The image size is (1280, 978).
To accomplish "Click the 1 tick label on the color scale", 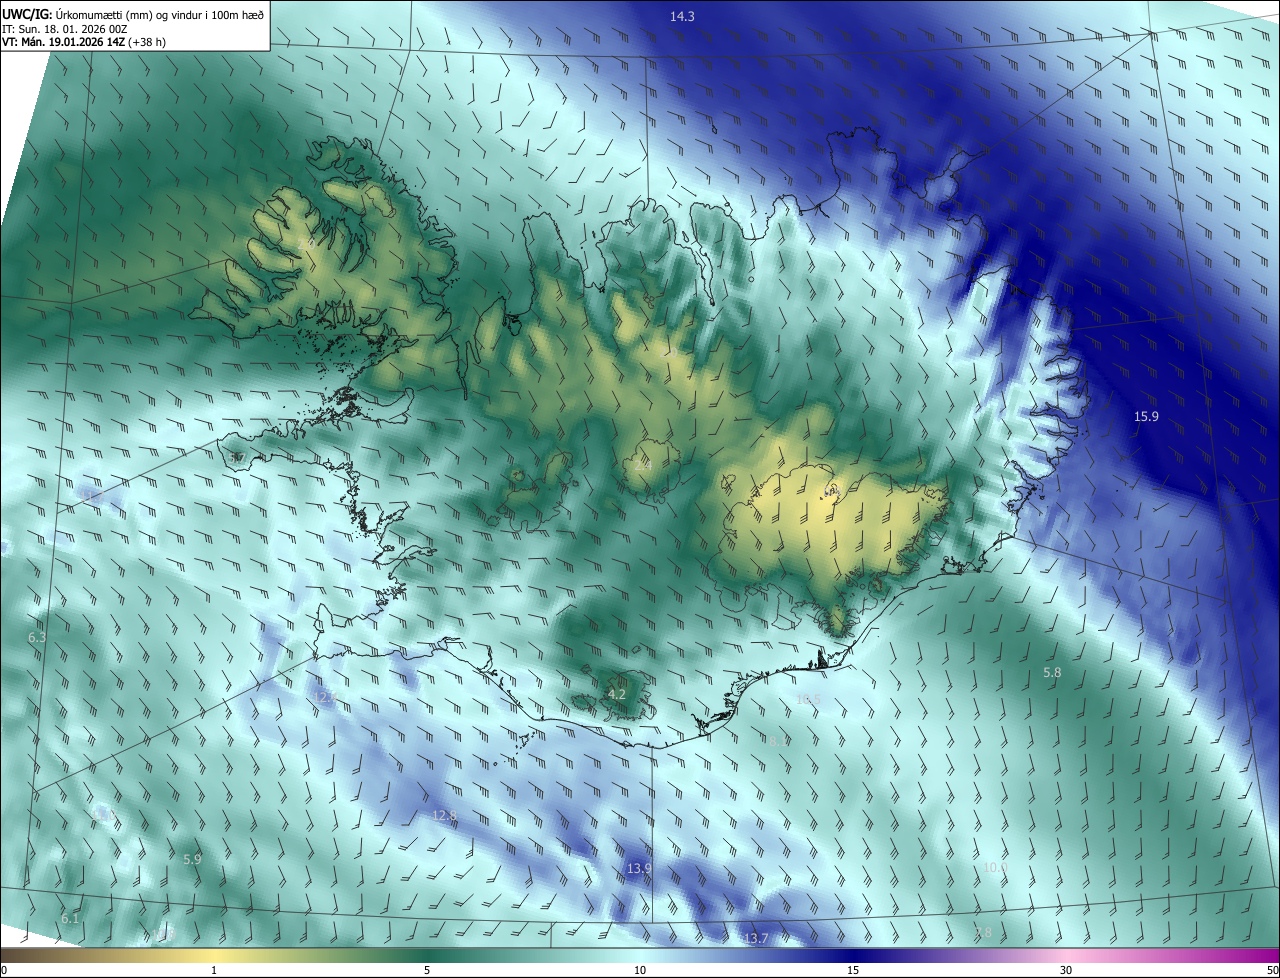I will click(214, 970).
